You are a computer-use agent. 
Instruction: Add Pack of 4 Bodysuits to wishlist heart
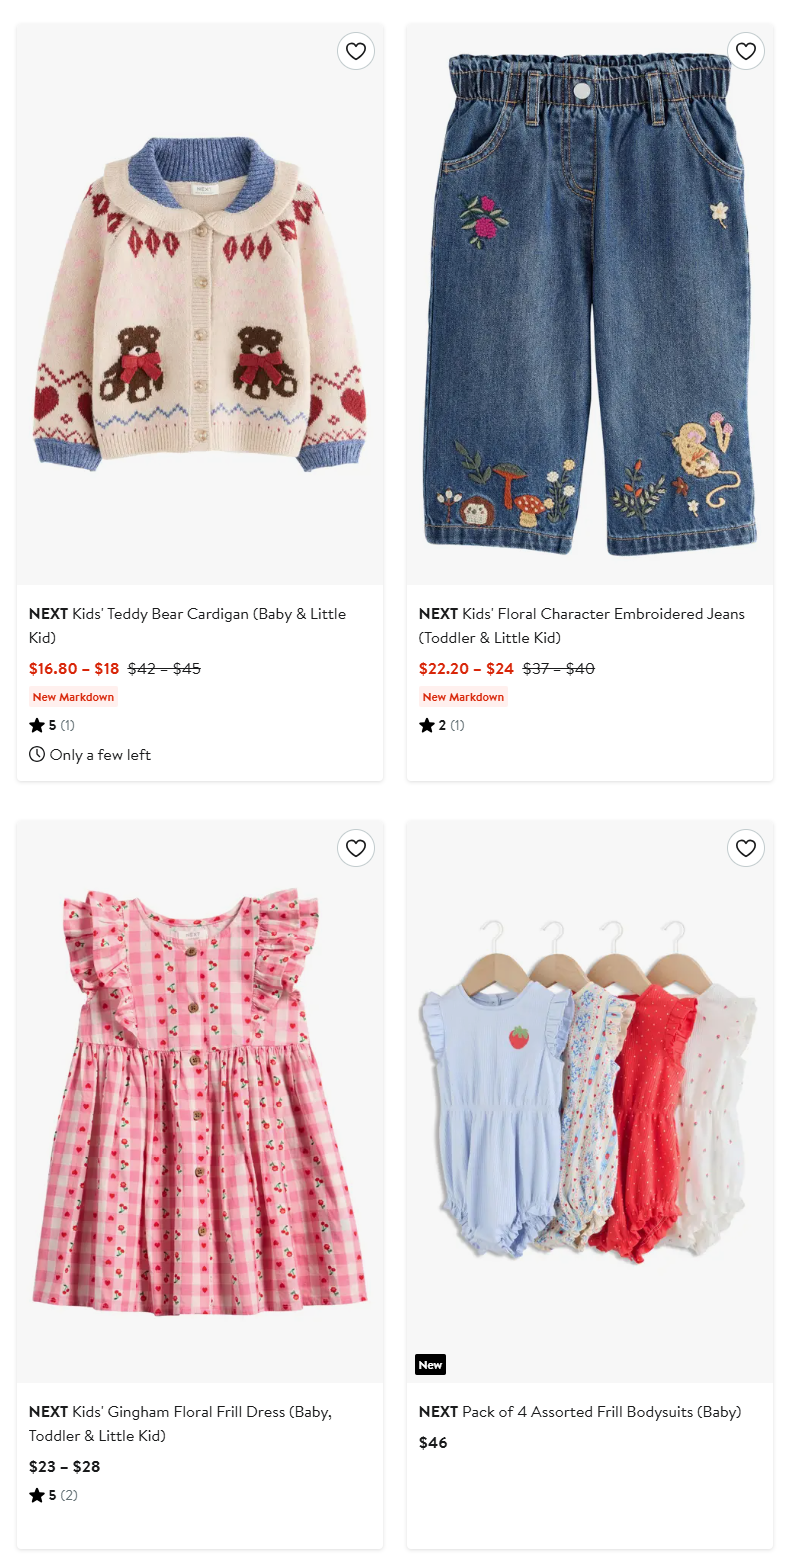(x=746, y=848)
